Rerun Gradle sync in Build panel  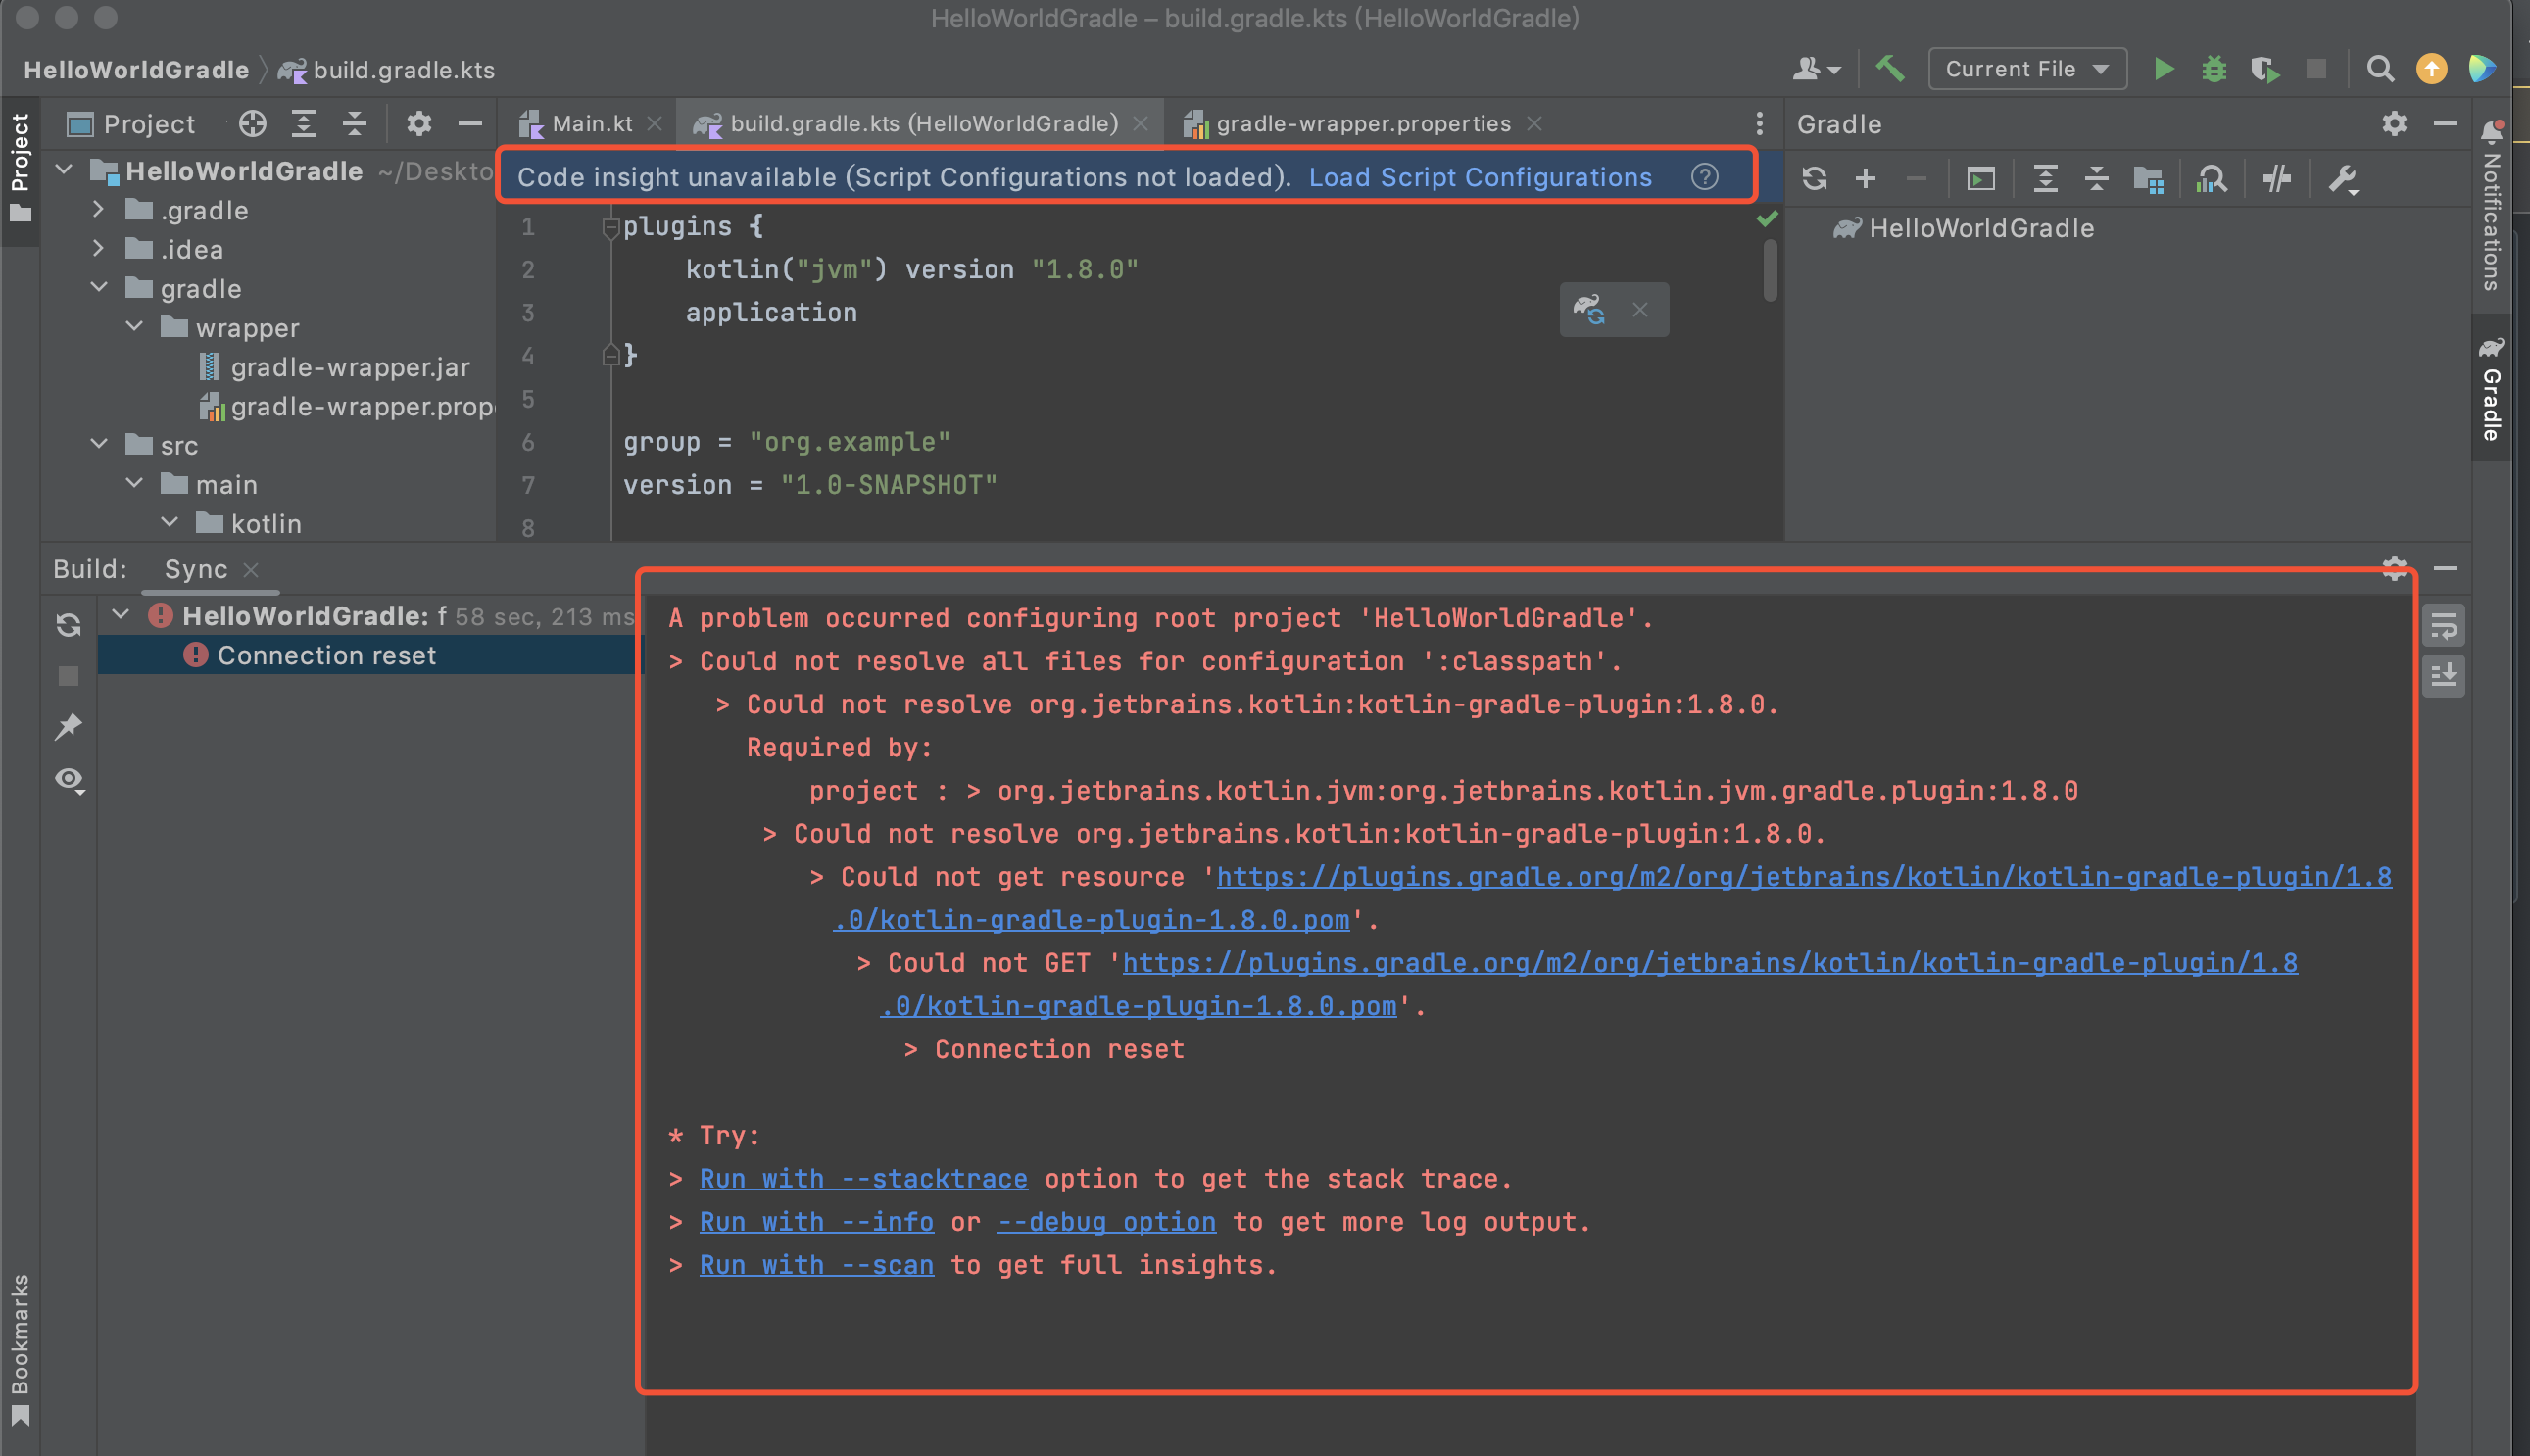68,625
